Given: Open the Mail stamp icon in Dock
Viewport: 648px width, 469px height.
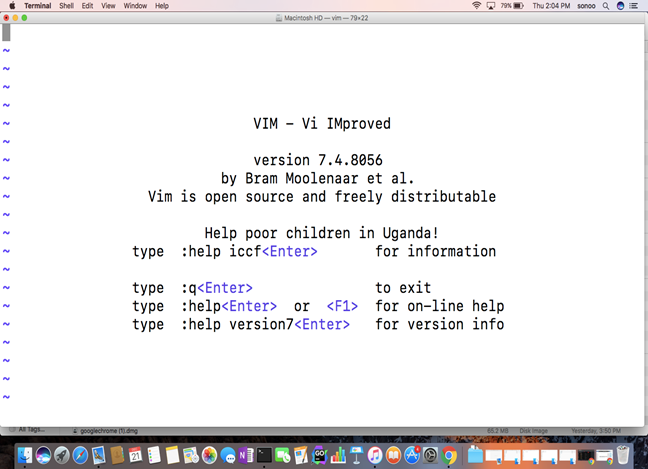Looking at the screenshot, I should point(99,455).
